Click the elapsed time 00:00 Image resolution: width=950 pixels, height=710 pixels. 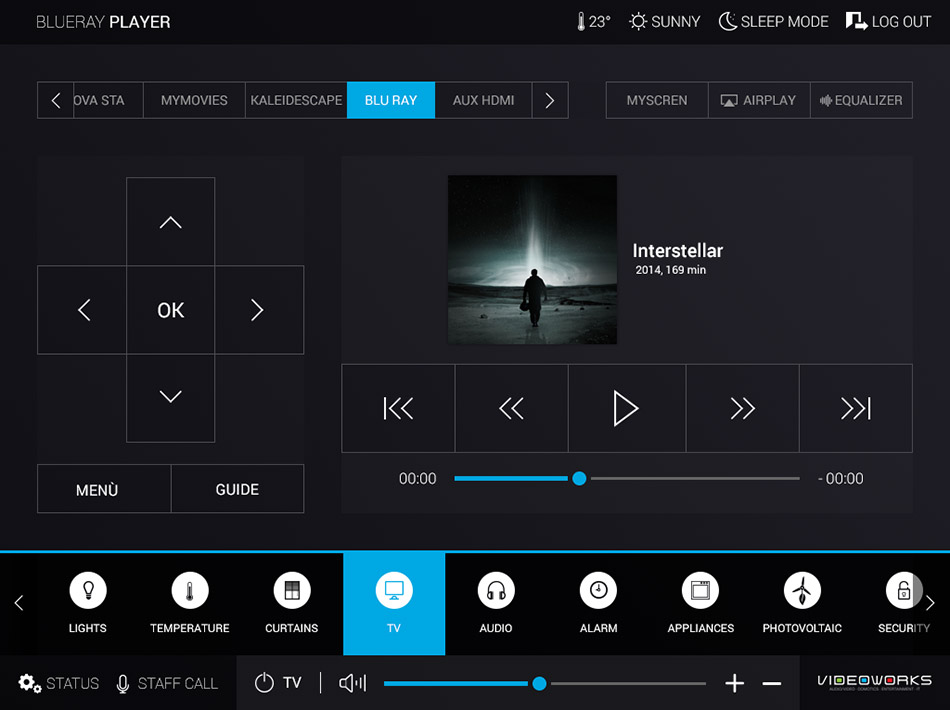click(x=417, y=479)
